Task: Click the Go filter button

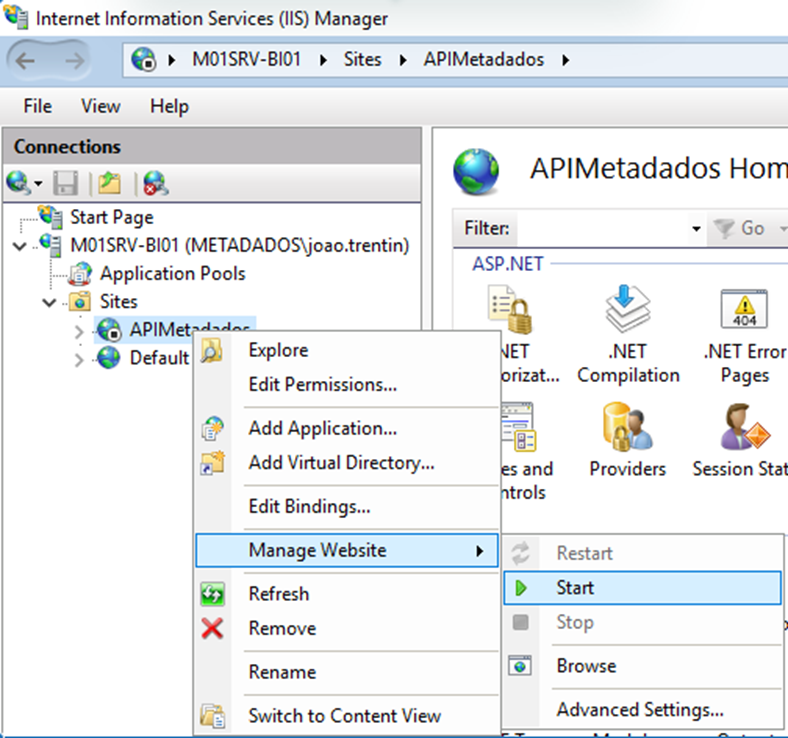Action: [741, 229]
